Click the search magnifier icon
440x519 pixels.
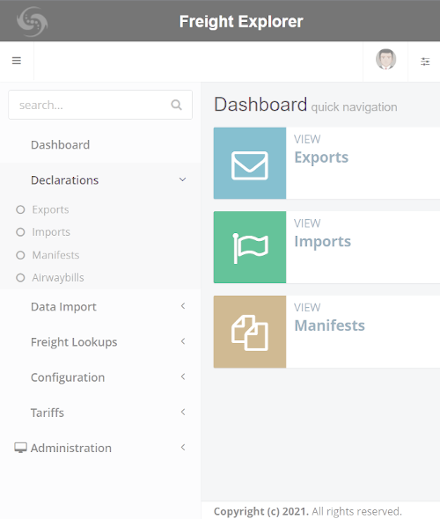[x=176, y=105]
